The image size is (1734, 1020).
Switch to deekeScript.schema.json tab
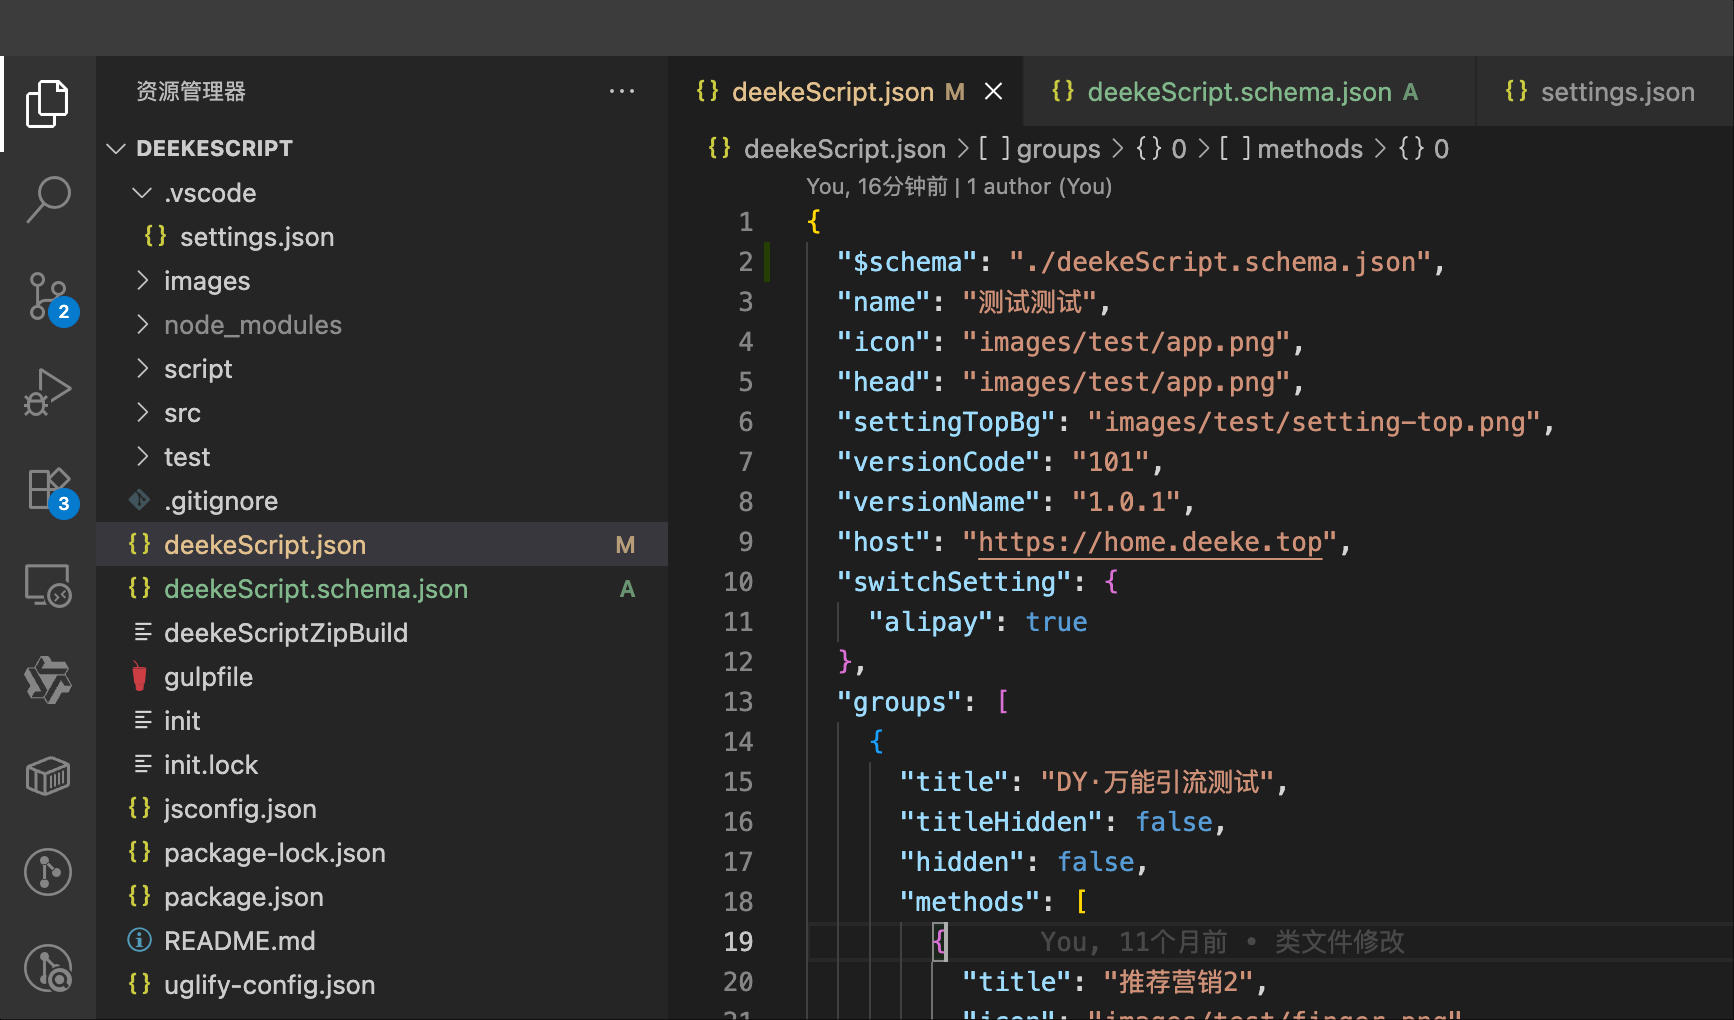[1238, 92]
